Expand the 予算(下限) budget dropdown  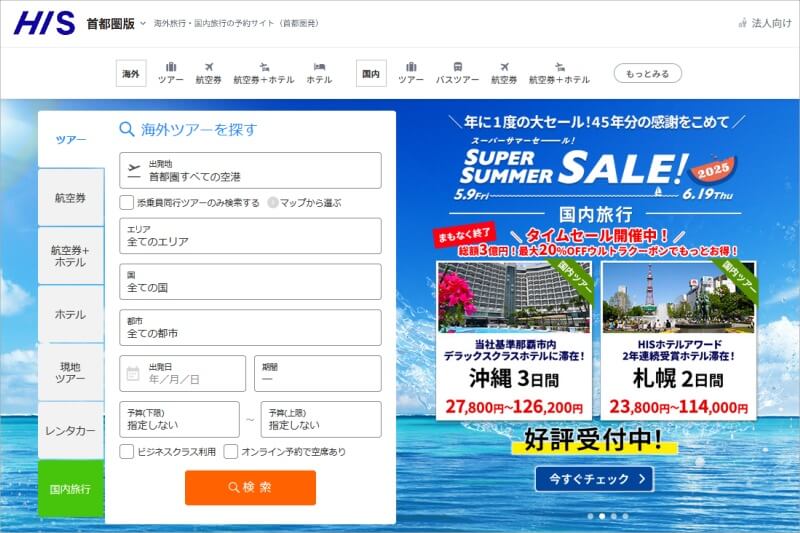[180, 419]
